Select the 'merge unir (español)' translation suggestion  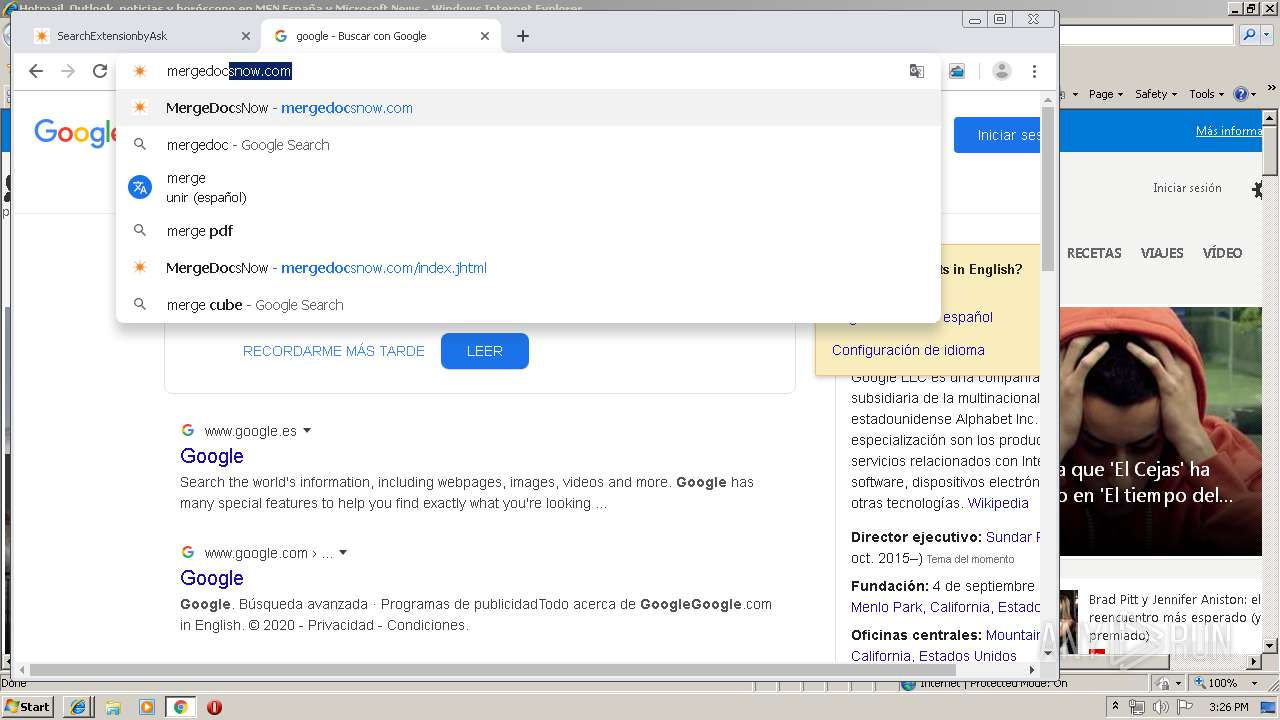(x=528, y=187)
